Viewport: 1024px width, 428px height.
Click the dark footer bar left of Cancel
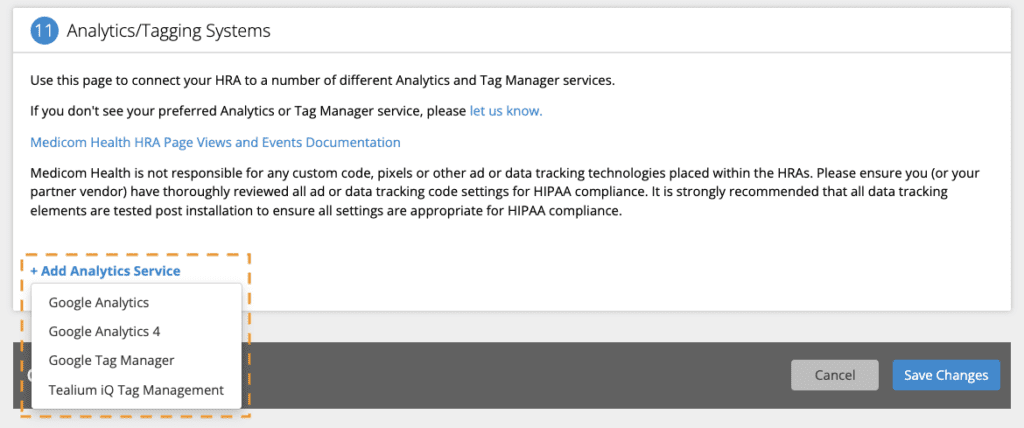(516, 375)
